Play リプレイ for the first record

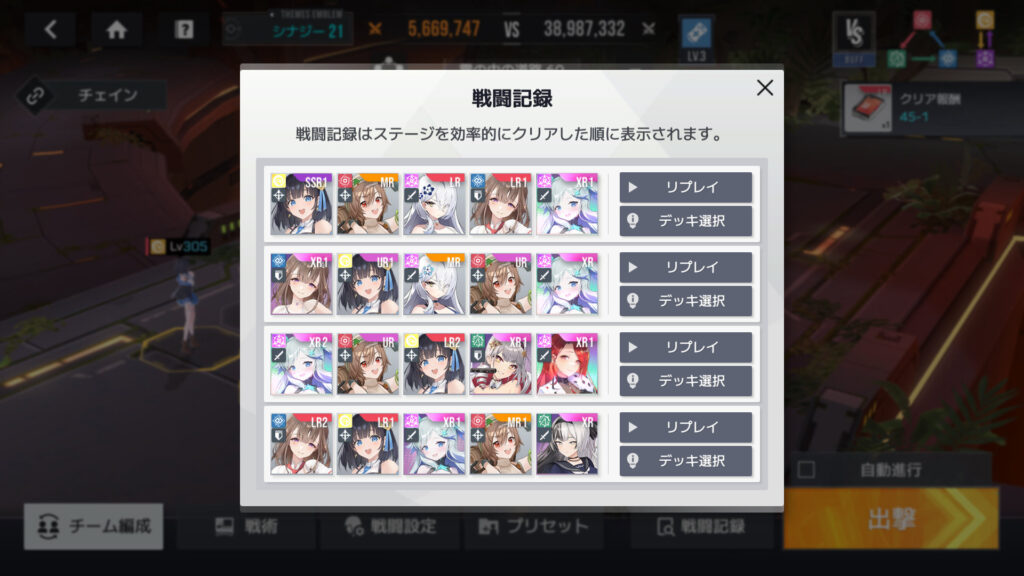pyautogui.click(x=686, y=187)
